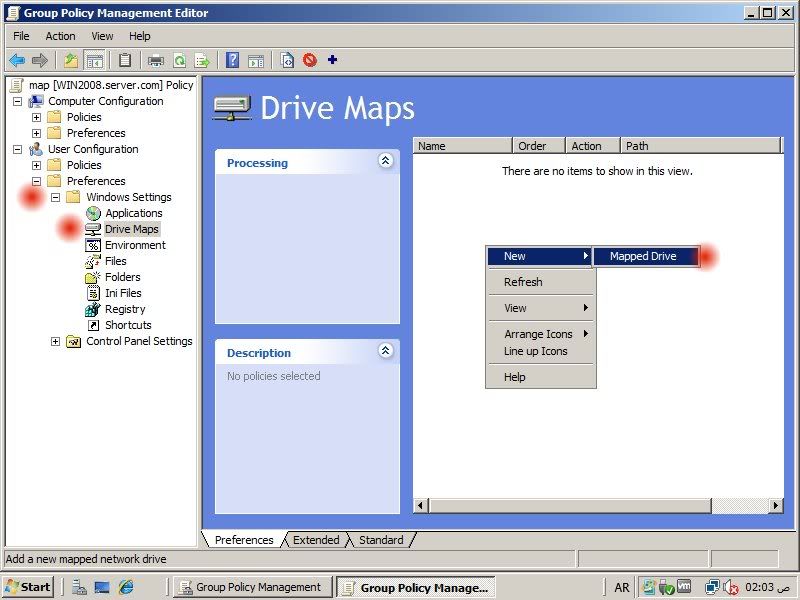Open the View menu in the menu bar
800x600 pixels.
tap(102, 36)
